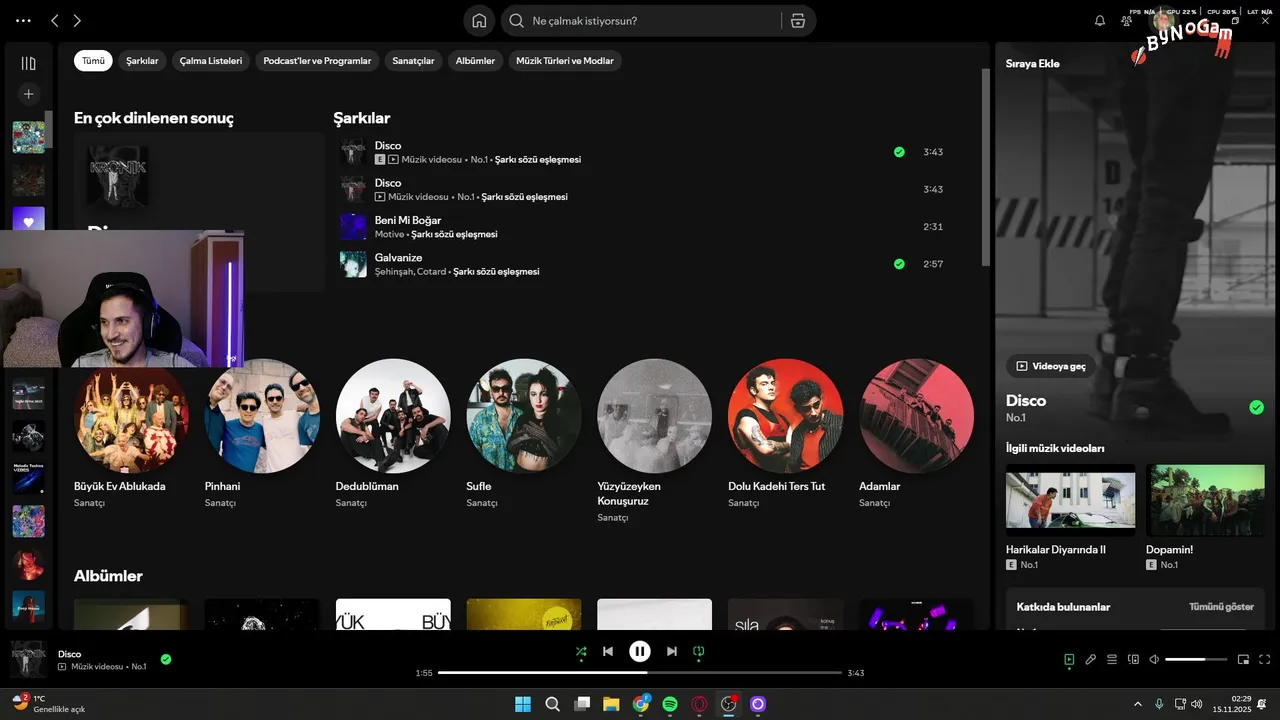The image size is (1280, 720).
Task: Seek within the song progress bar
Action: click(640, 673)
